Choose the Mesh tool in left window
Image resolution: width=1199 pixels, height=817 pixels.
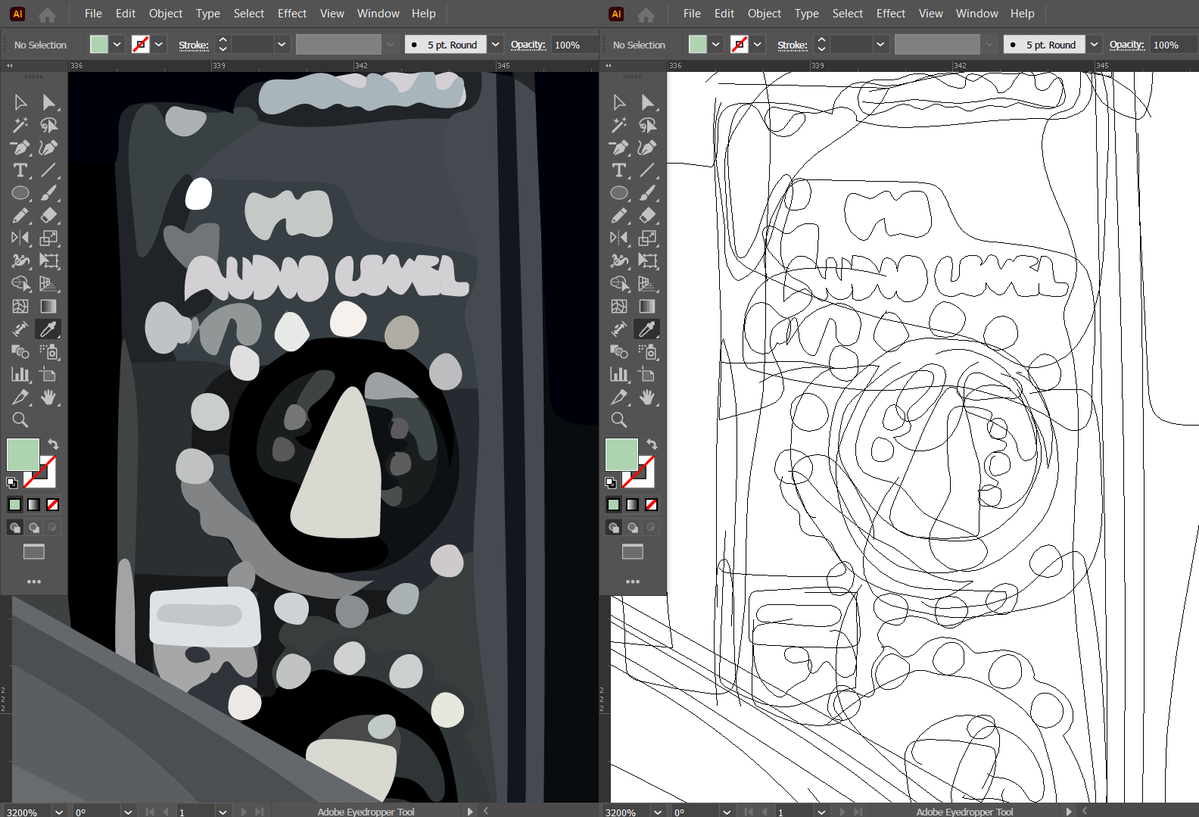tap(21, 306)
